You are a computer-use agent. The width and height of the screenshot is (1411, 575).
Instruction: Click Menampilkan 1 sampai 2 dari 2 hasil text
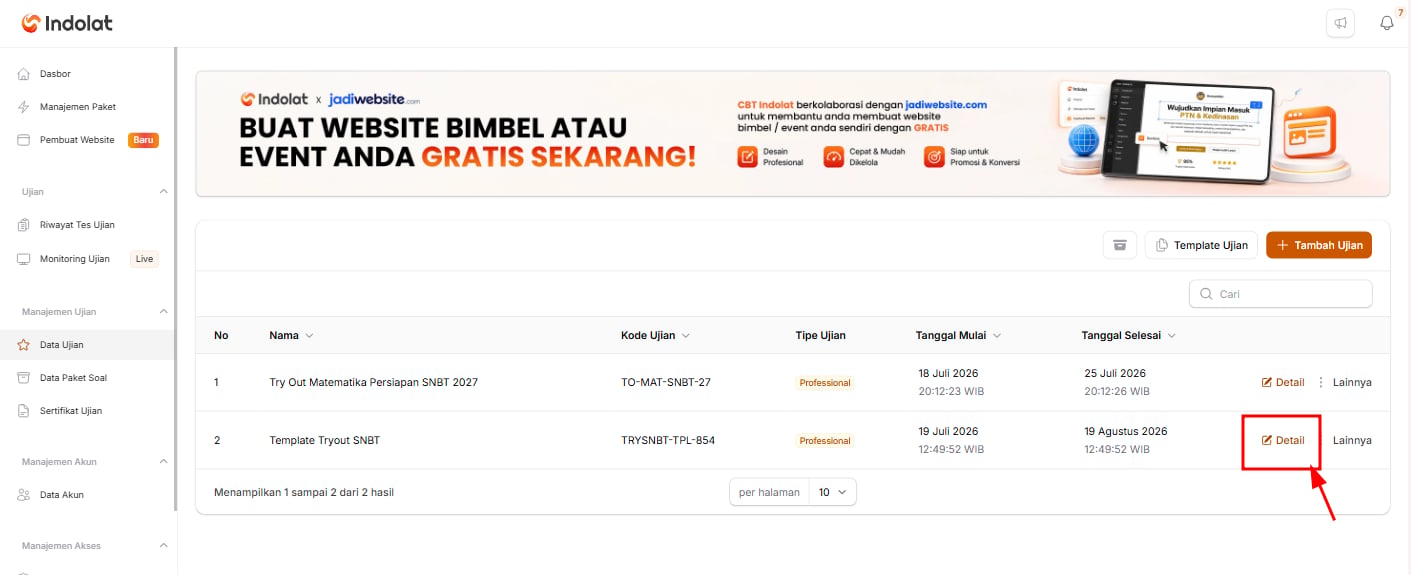coord(304,492)
